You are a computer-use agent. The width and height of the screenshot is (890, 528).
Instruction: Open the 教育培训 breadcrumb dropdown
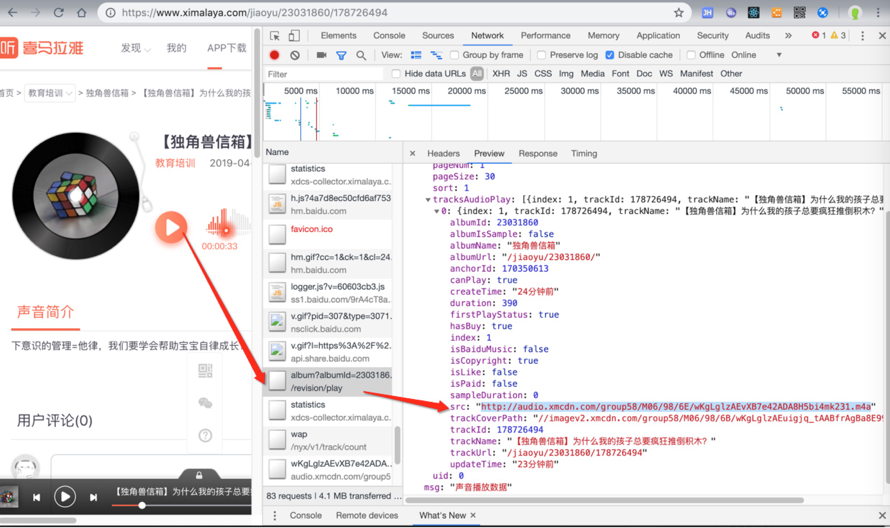tap(51, 93)
